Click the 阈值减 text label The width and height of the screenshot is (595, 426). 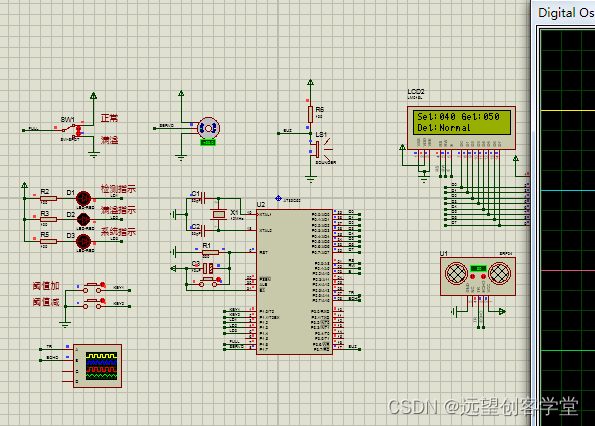point(46,302)
